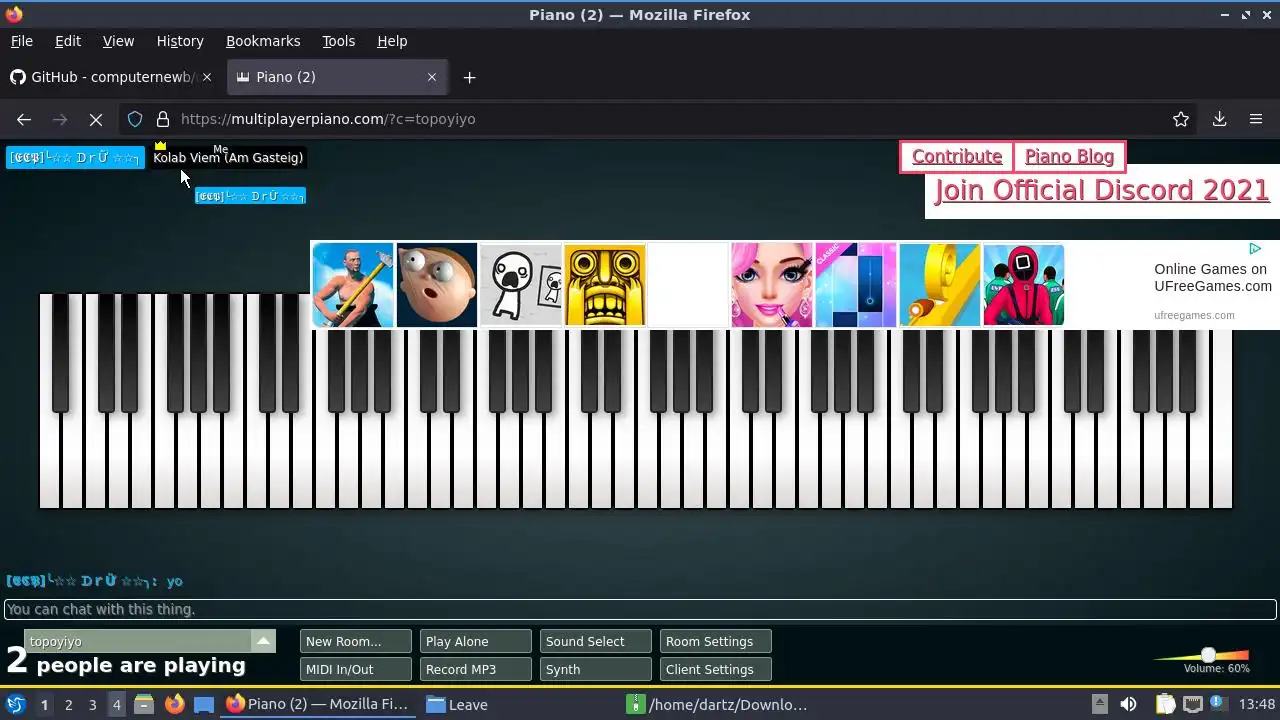
Task: Open the red masked guard game thumbnail
Action: pyautogui.click(x=1024, y=285)
